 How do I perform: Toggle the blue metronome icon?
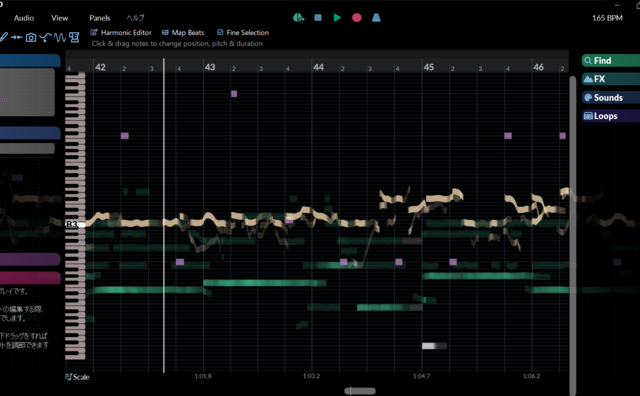pyautogui.click(x=376, y=18)
